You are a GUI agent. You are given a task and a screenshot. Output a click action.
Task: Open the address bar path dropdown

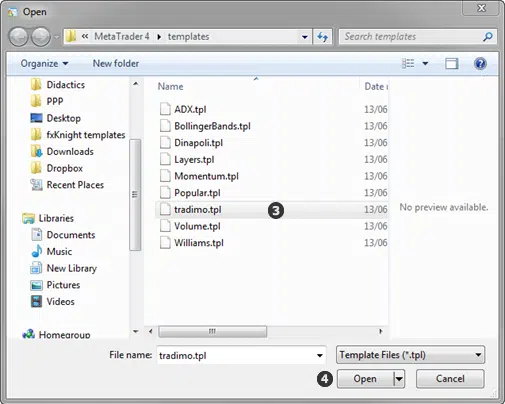click(x=304, y=37)
